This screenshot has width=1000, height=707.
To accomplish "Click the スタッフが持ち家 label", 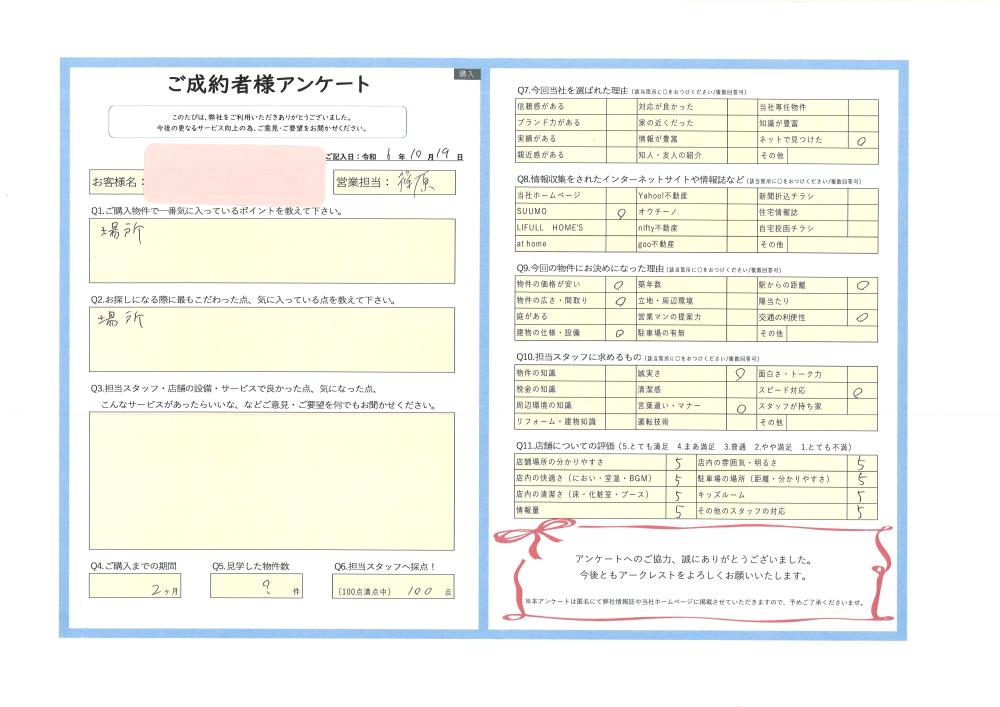I will pos(790,406).
